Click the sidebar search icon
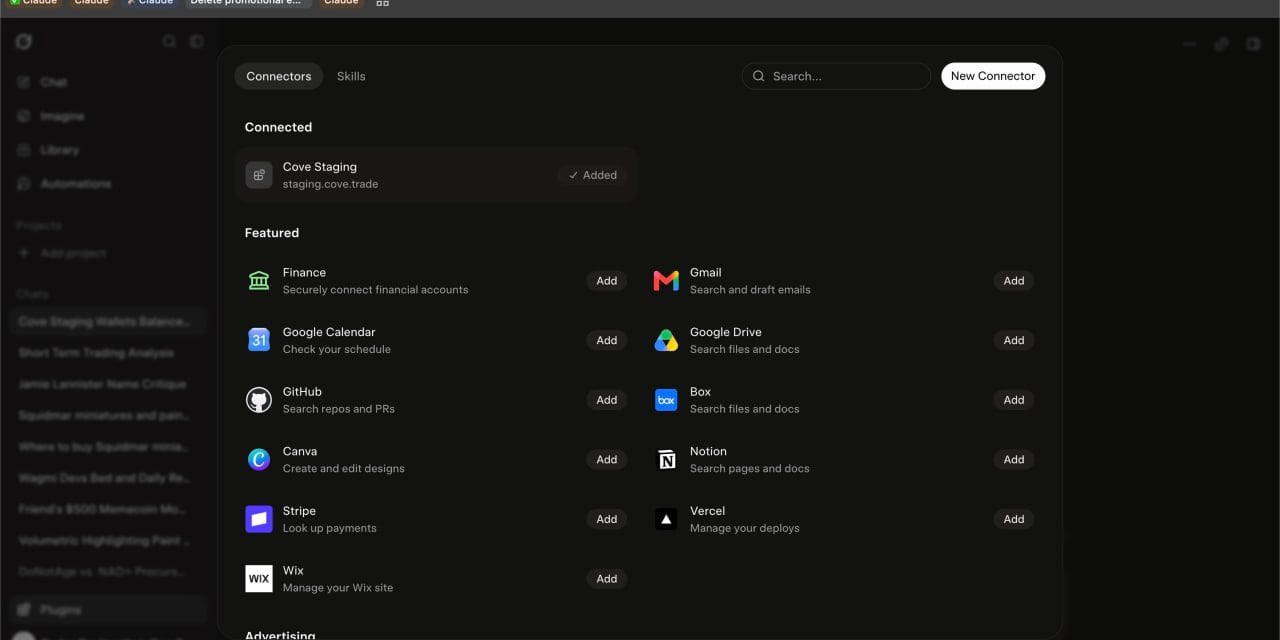The height and width of the screenshot is (640, 1280). [169, 42]
